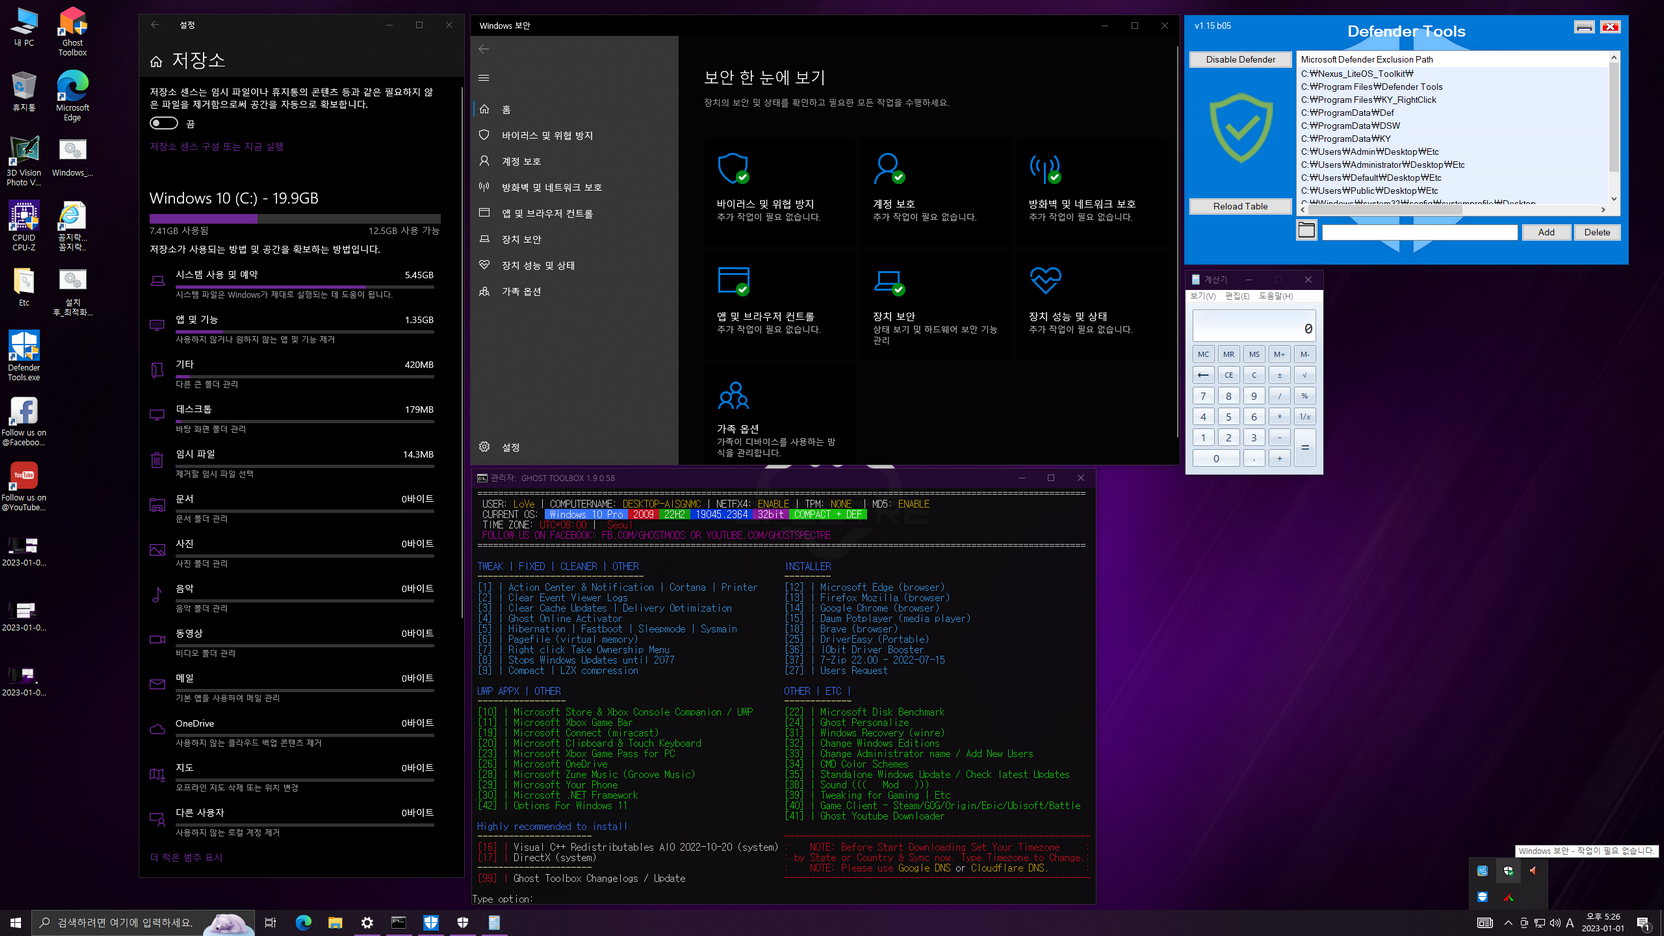Click the backspace arrow key in 계산기

pos(1203,375)
